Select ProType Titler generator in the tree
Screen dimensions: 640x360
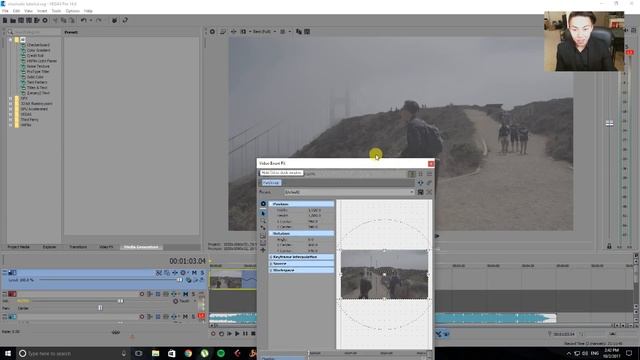tap(38, 71)
